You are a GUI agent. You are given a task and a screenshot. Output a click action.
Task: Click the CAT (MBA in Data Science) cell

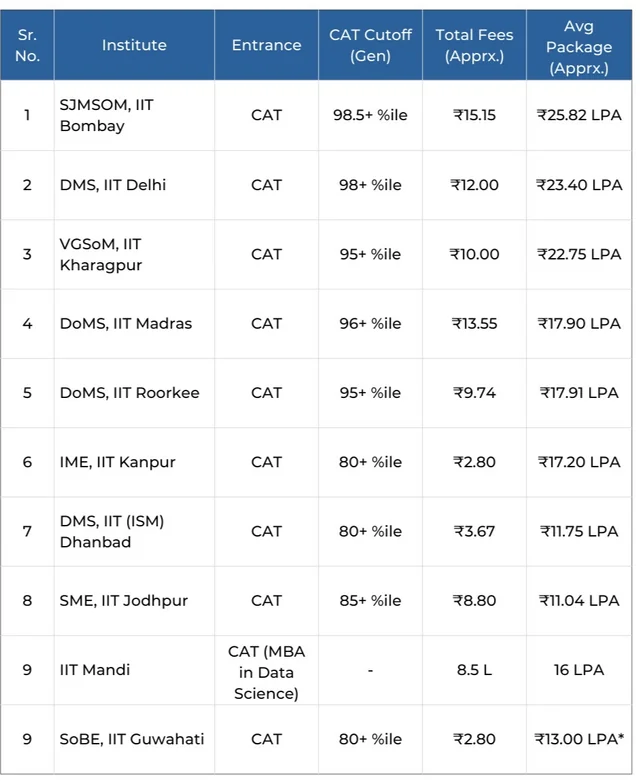tap(266, 670)
